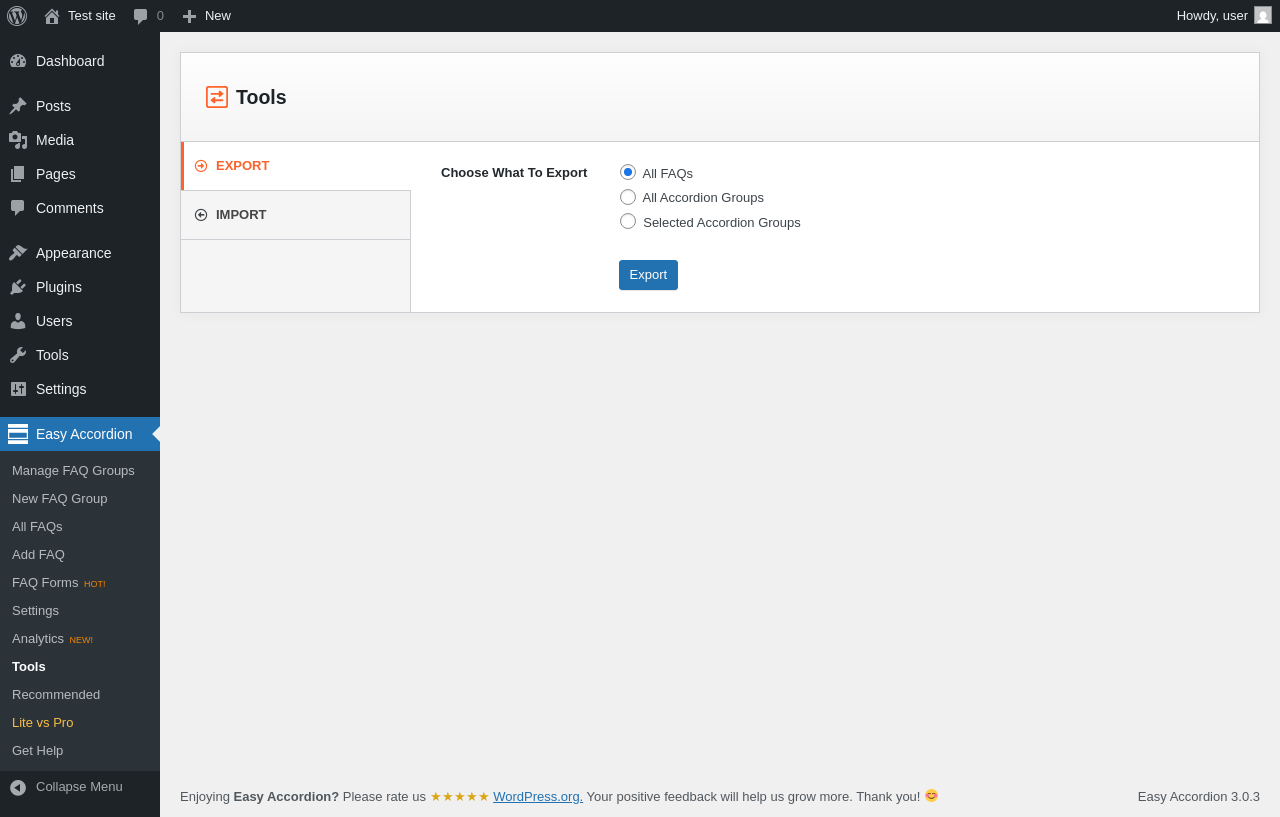The image size is (1280, 817).
Task: Click the Collapse Menu label
Action: point(79,787)
